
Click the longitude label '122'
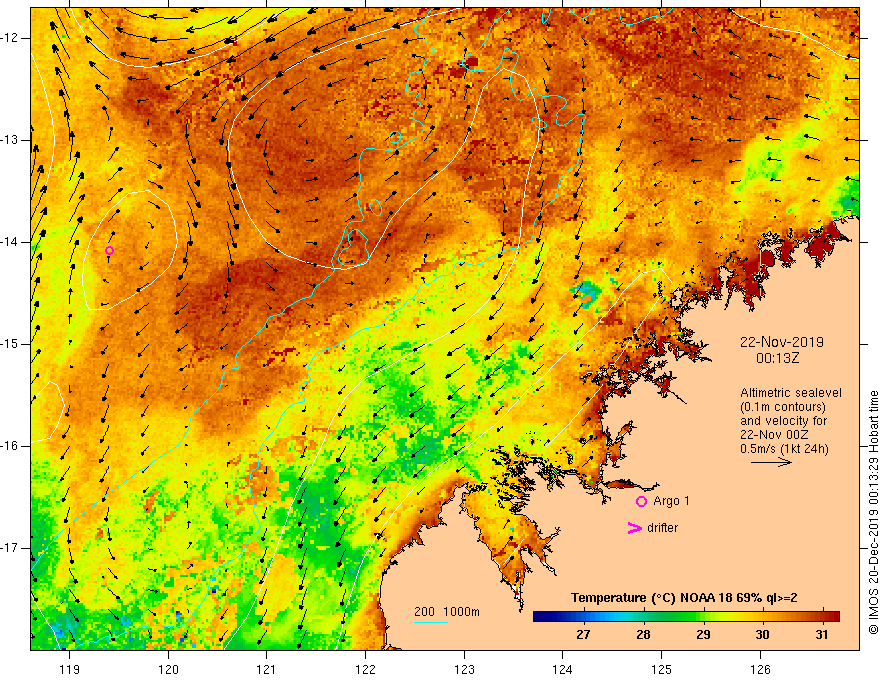tap(365, 669)
